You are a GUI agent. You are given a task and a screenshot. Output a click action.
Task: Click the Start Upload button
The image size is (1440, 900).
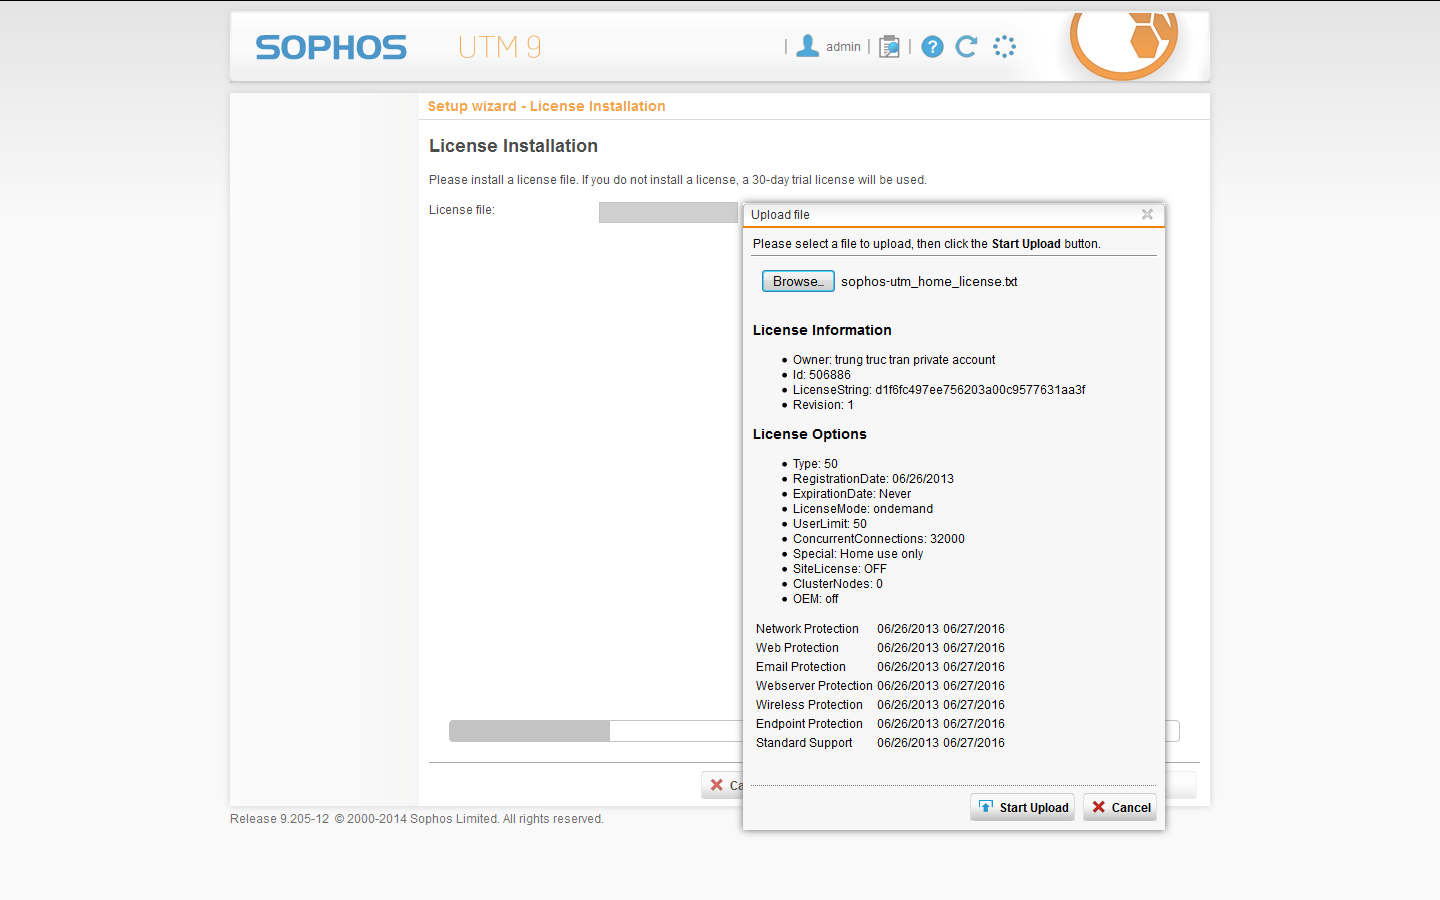click(x=1022, y=807)
